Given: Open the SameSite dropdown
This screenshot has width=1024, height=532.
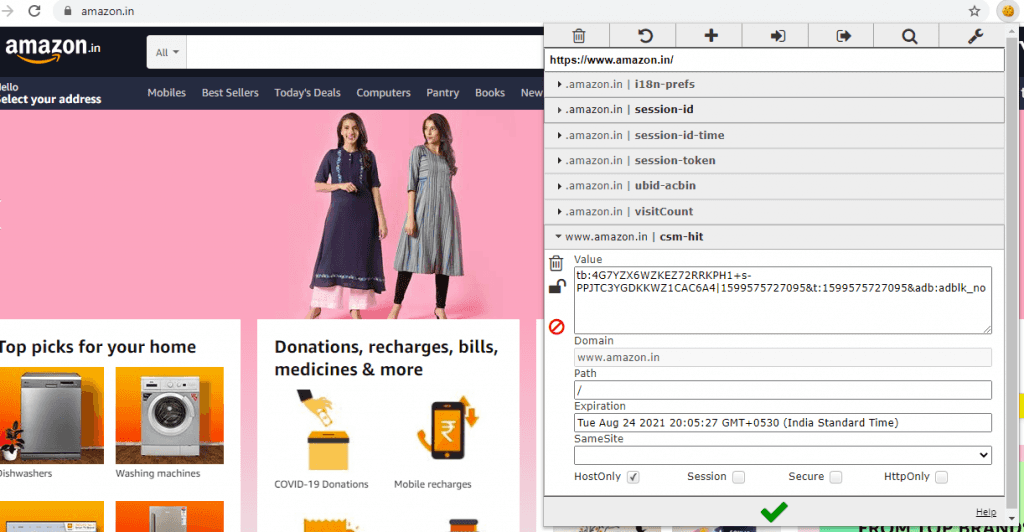Looking at the screenshot, I should [782, 455].
